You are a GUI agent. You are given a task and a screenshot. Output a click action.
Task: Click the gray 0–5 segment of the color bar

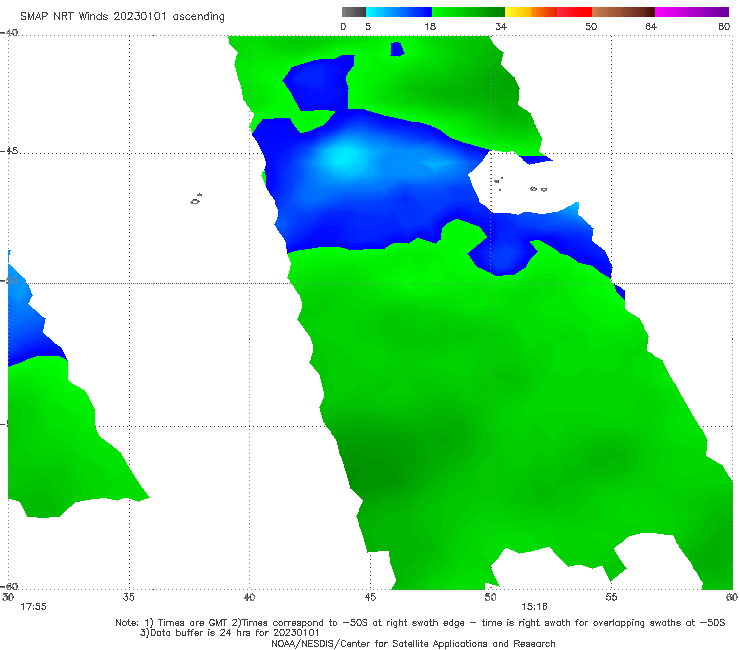(354, 12)
